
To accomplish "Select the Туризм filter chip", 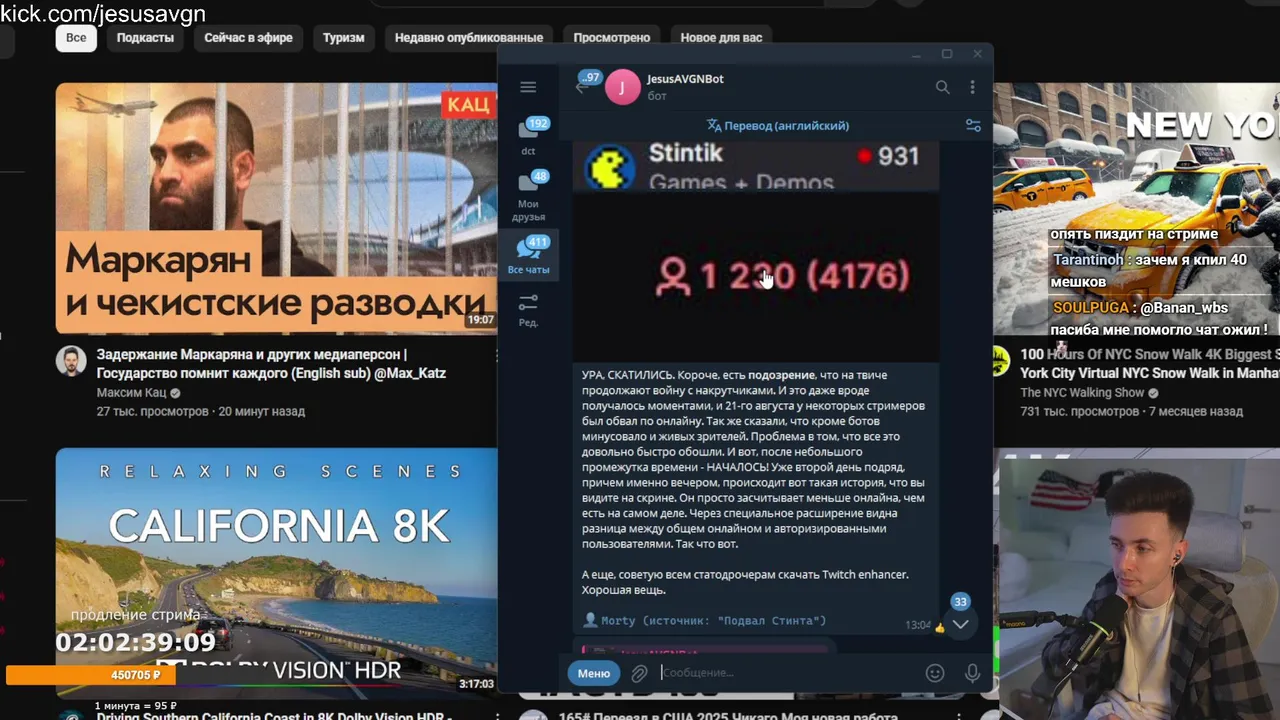I will tap(343, 38).
